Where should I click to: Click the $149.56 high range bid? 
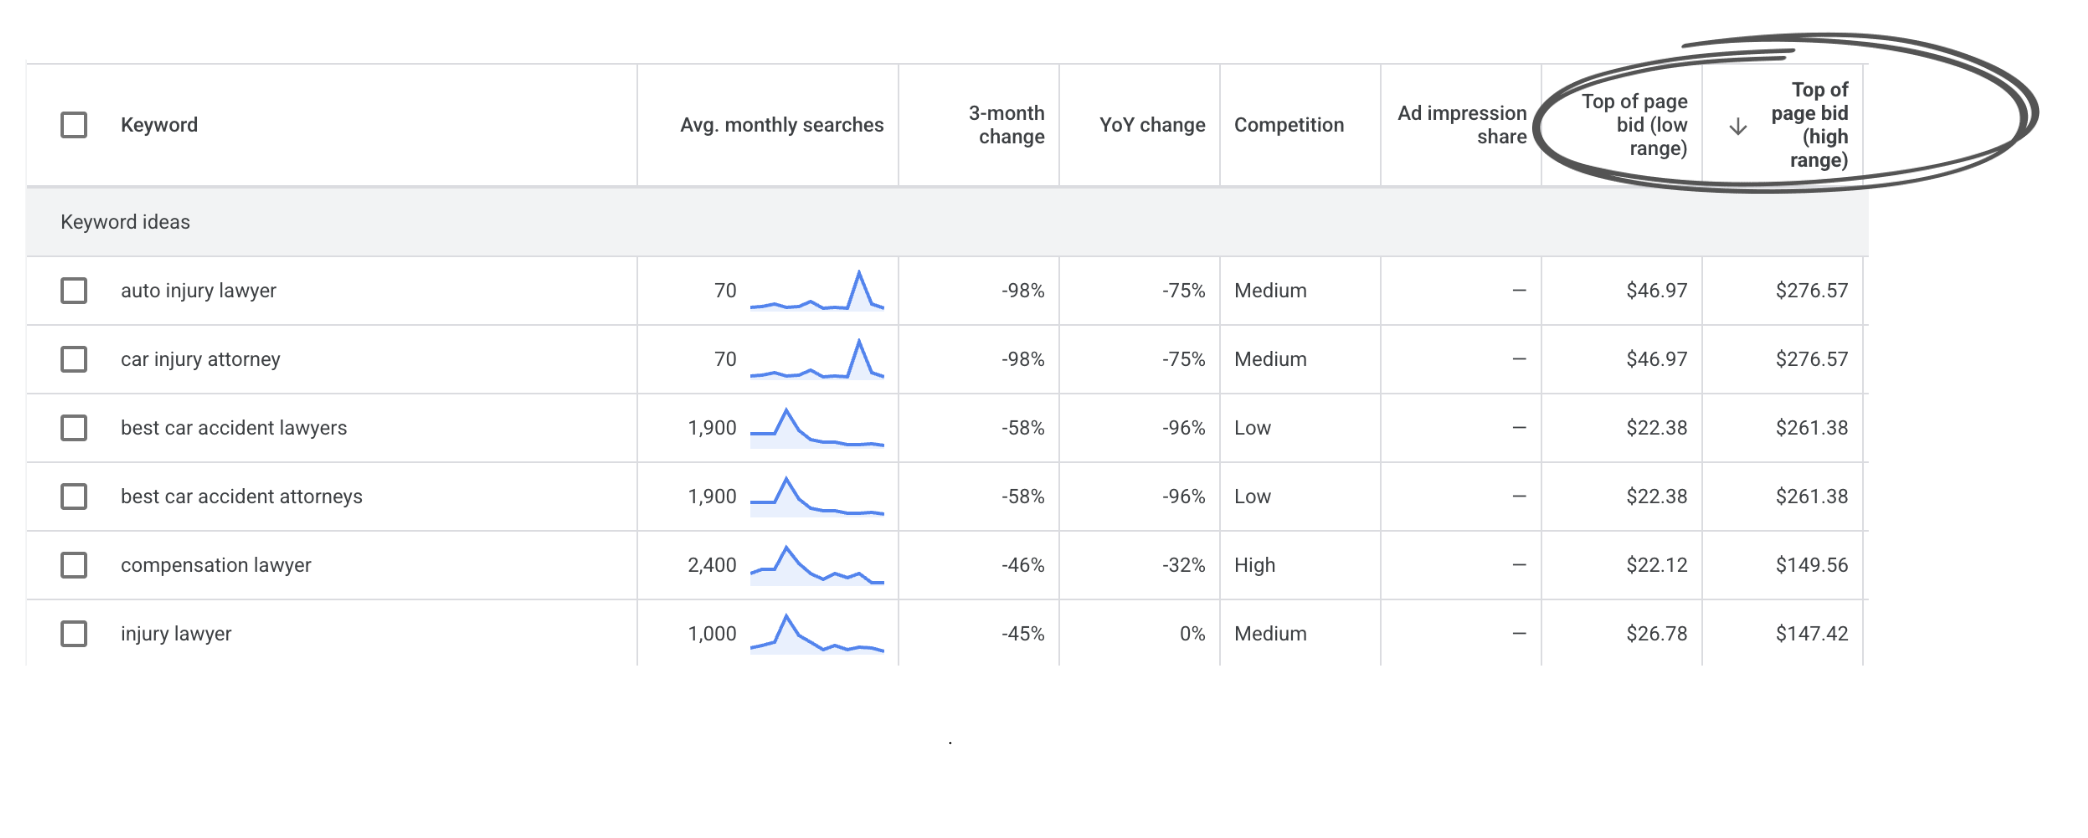(x=1812, y=565)
